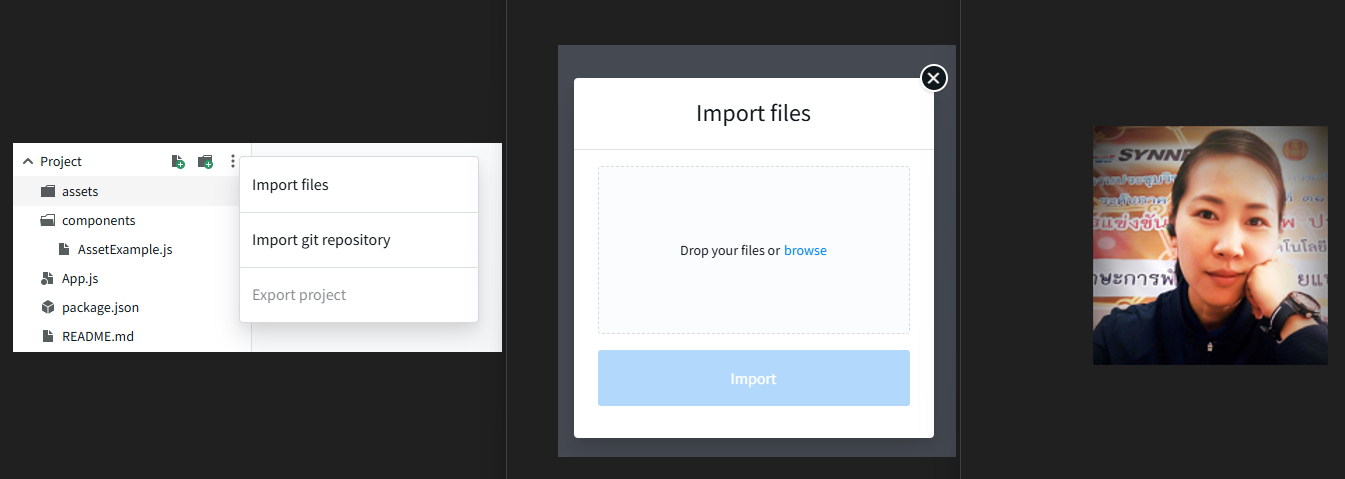The width and height of the screenshot is (1345, 479).
Task: Click the package.json cube icon
Action: click(47, 307)
